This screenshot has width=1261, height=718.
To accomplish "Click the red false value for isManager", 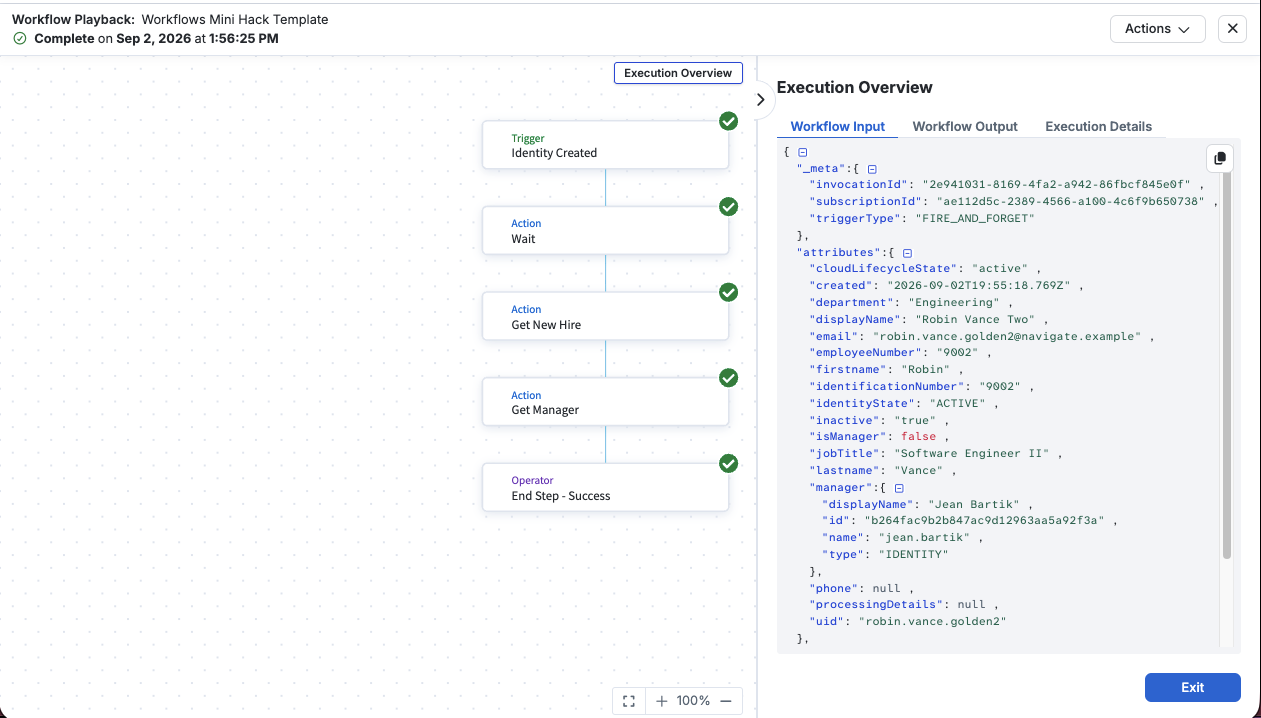I will pos(919,437).
